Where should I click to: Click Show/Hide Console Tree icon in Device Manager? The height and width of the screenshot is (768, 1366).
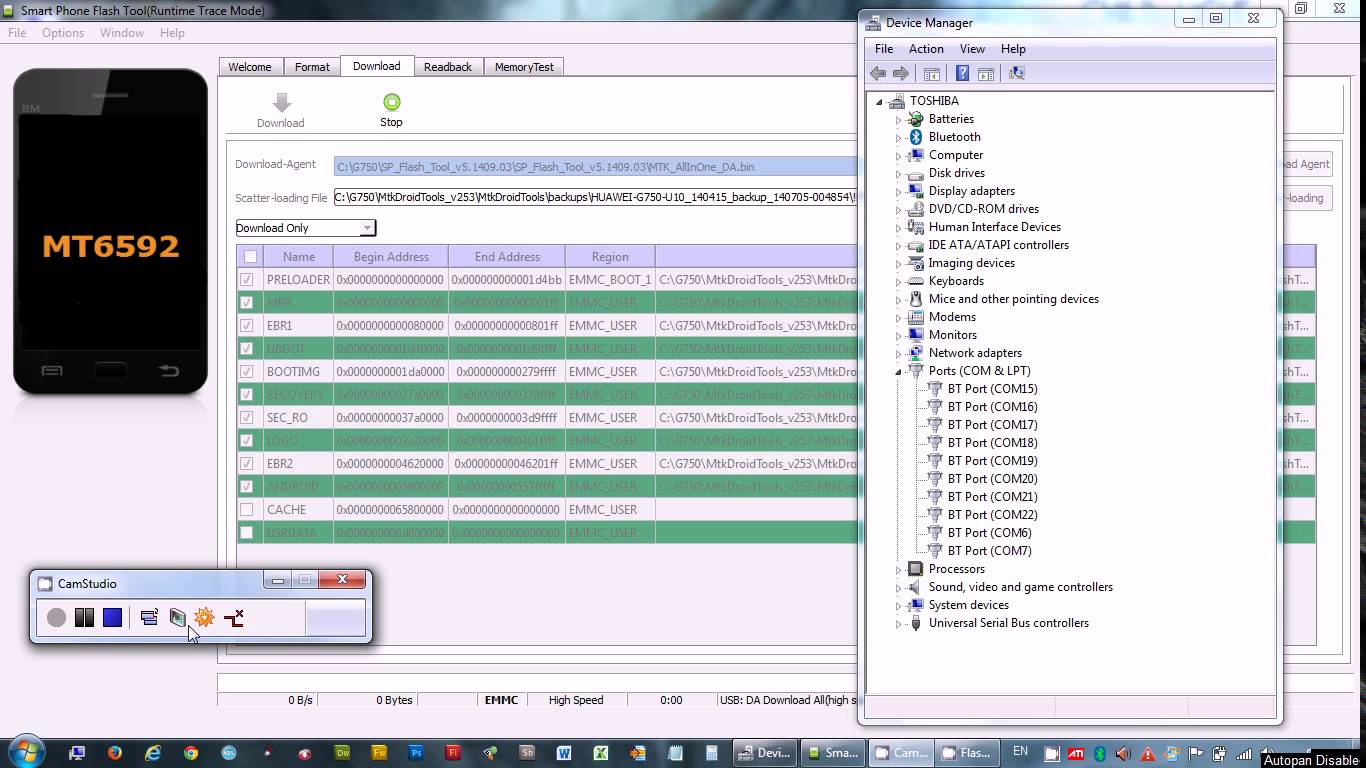point(932,73)
